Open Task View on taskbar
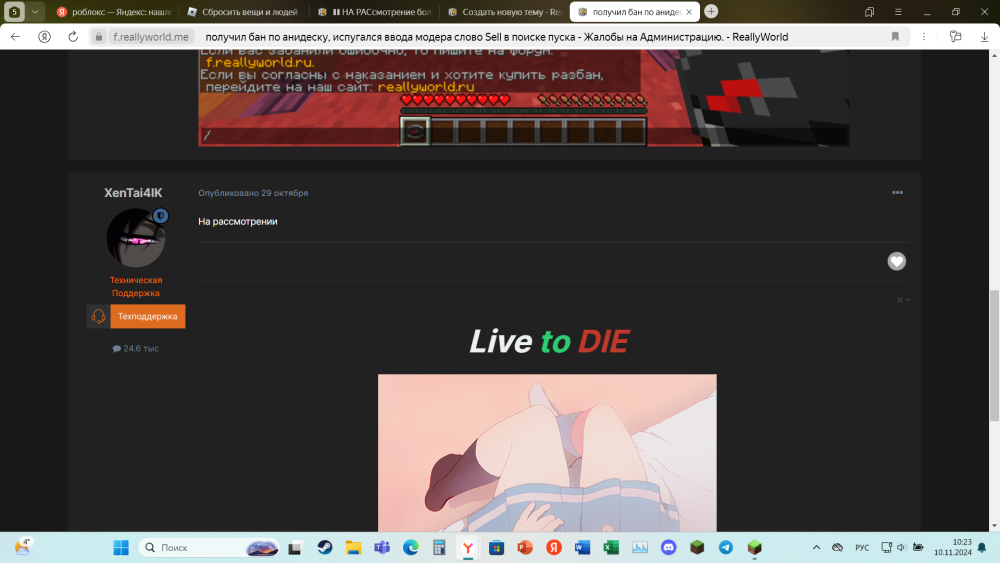The width and height of the screenshot is (1000, 563). coord(295,547)
